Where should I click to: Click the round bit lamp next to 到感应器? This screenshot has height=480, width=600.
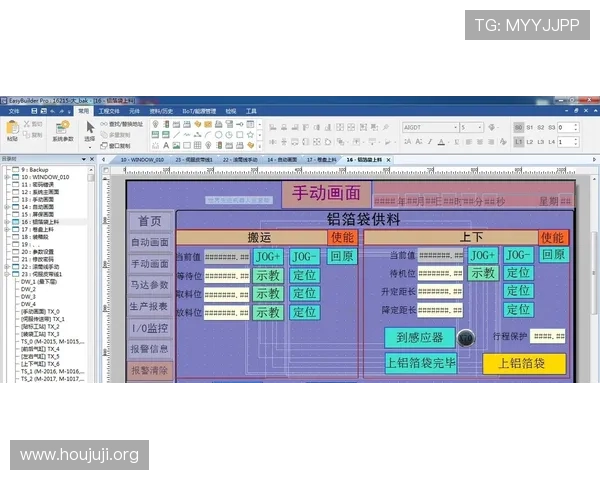point(465,338)
